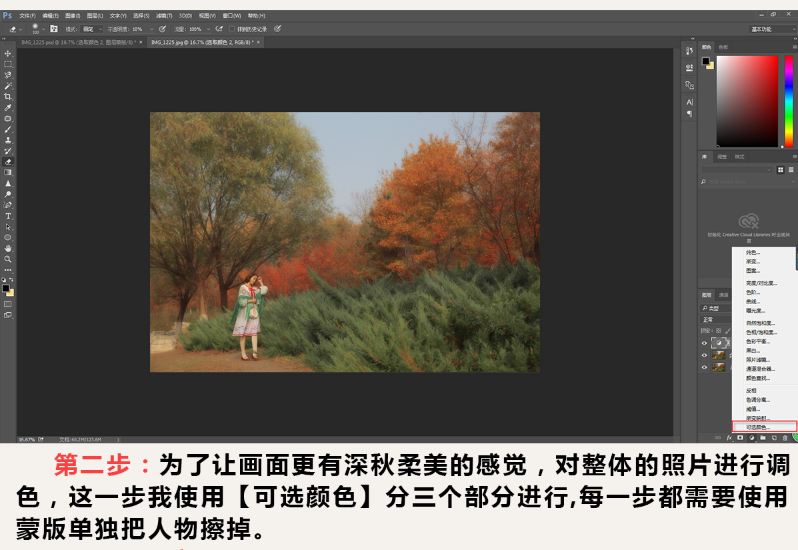The height and width of the screenshot is (550, 798).
Task: Select the Sharpen/Blur tool
Action: click(x=8, y=184)
